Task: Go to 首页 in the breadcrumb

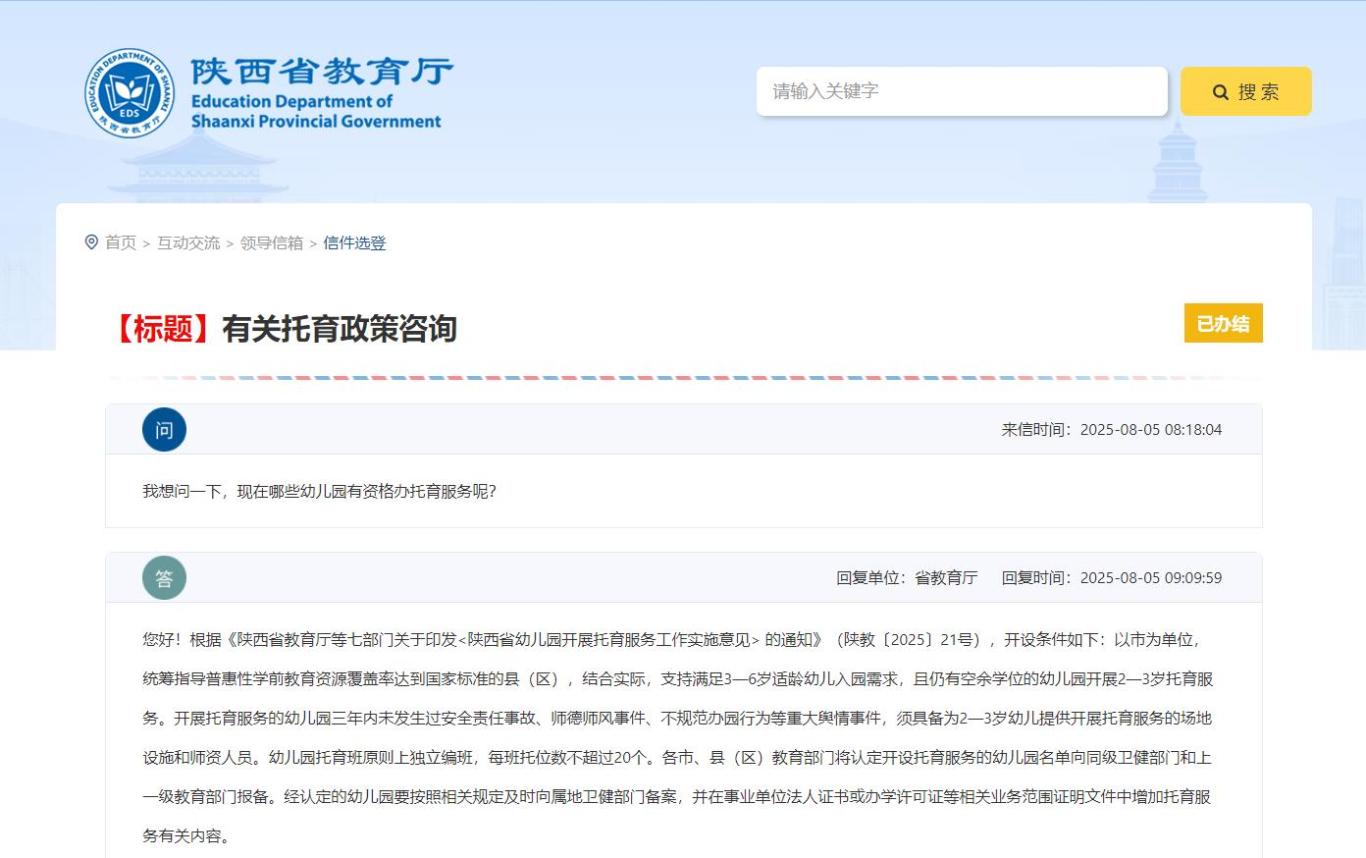Action: (121, 243)
